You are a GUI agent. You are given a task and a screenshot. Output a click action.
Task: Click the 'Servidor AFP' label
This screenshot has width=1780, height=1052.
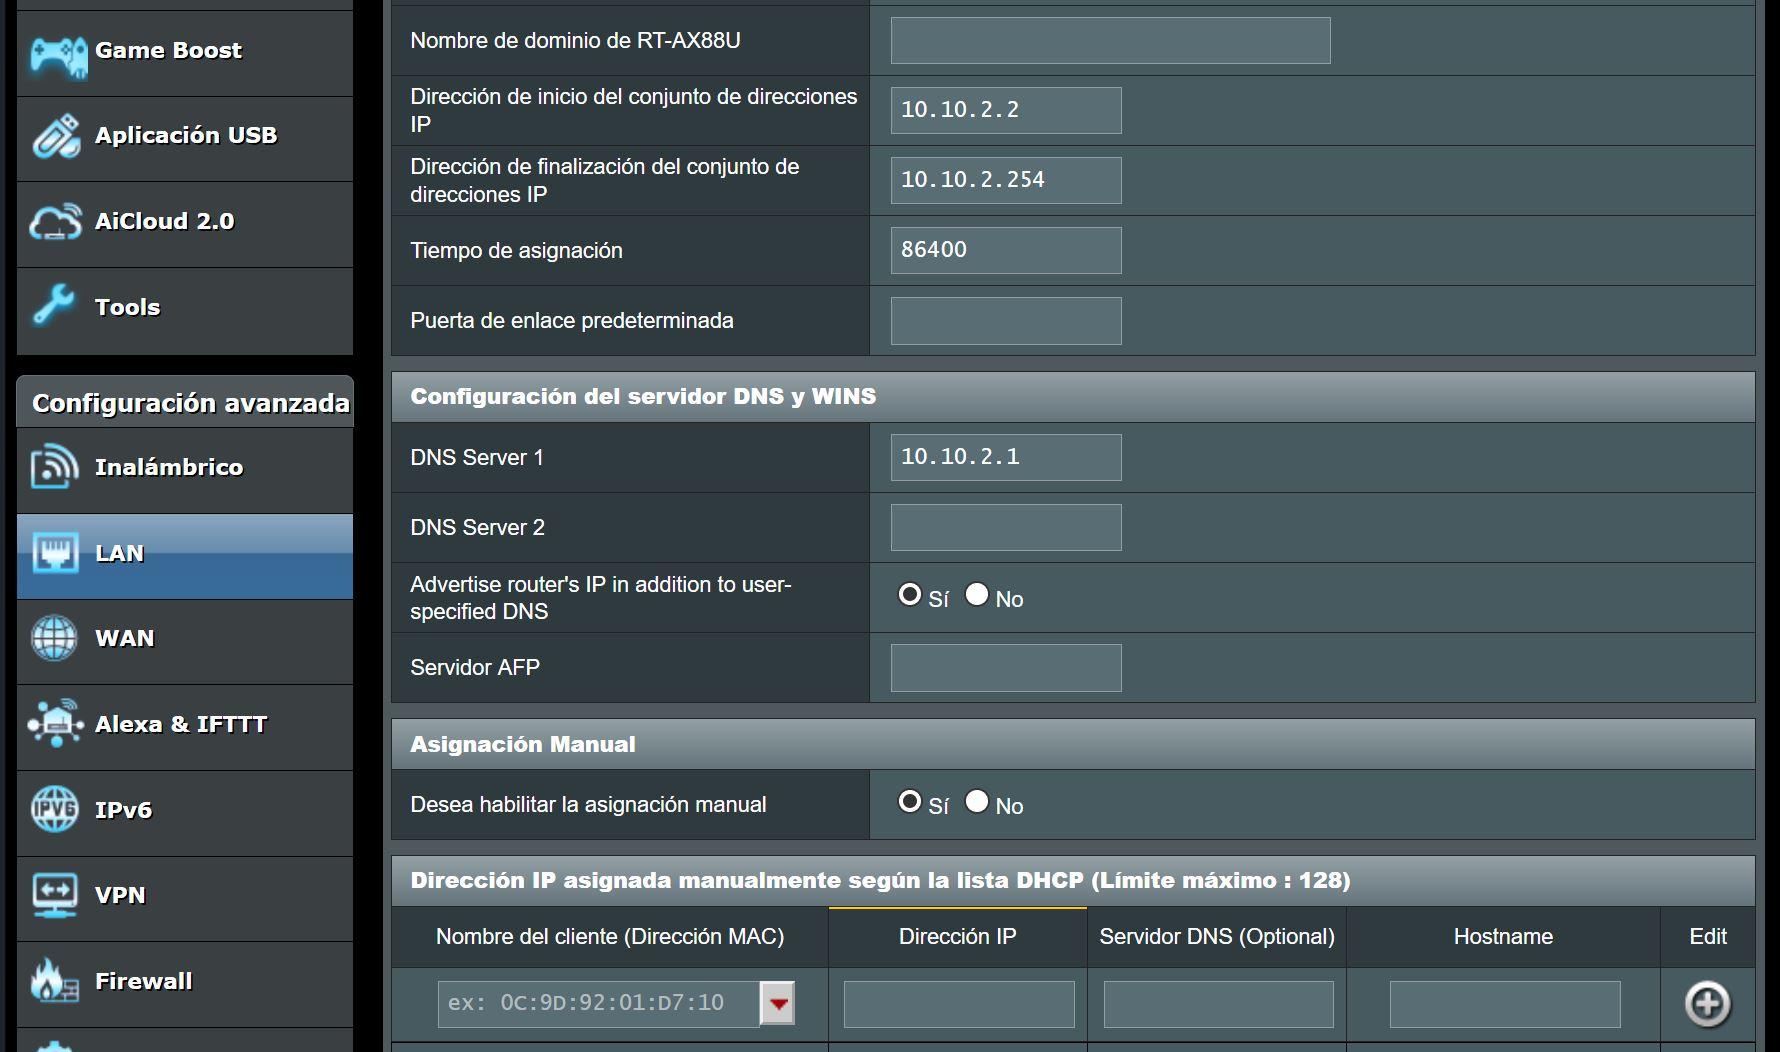click(475, 668)
